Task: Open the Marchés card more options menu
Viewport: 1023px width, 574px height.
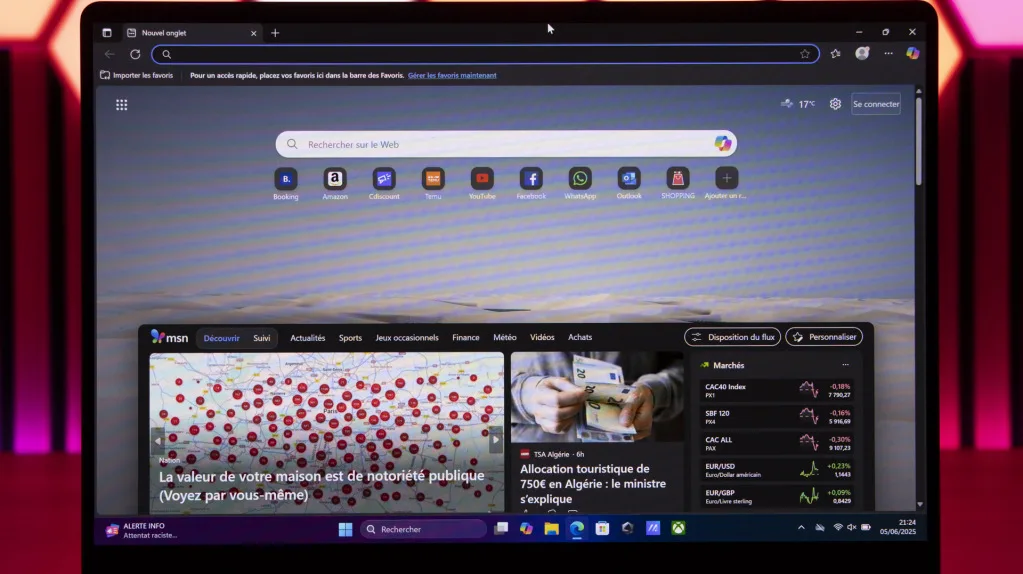Action: 845,365
